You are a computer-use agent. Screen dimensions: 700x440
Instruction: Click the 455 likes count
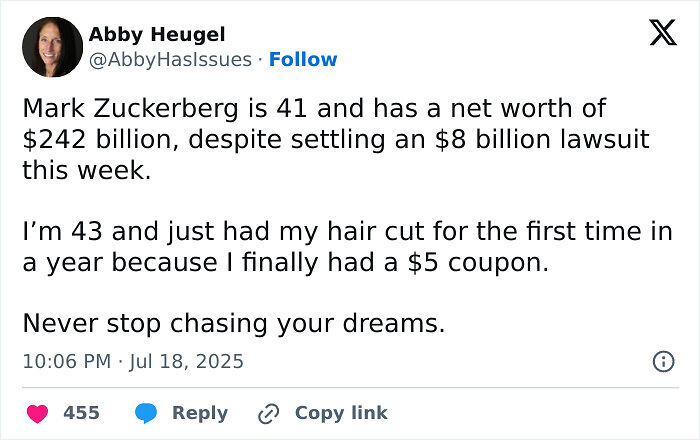80,413
